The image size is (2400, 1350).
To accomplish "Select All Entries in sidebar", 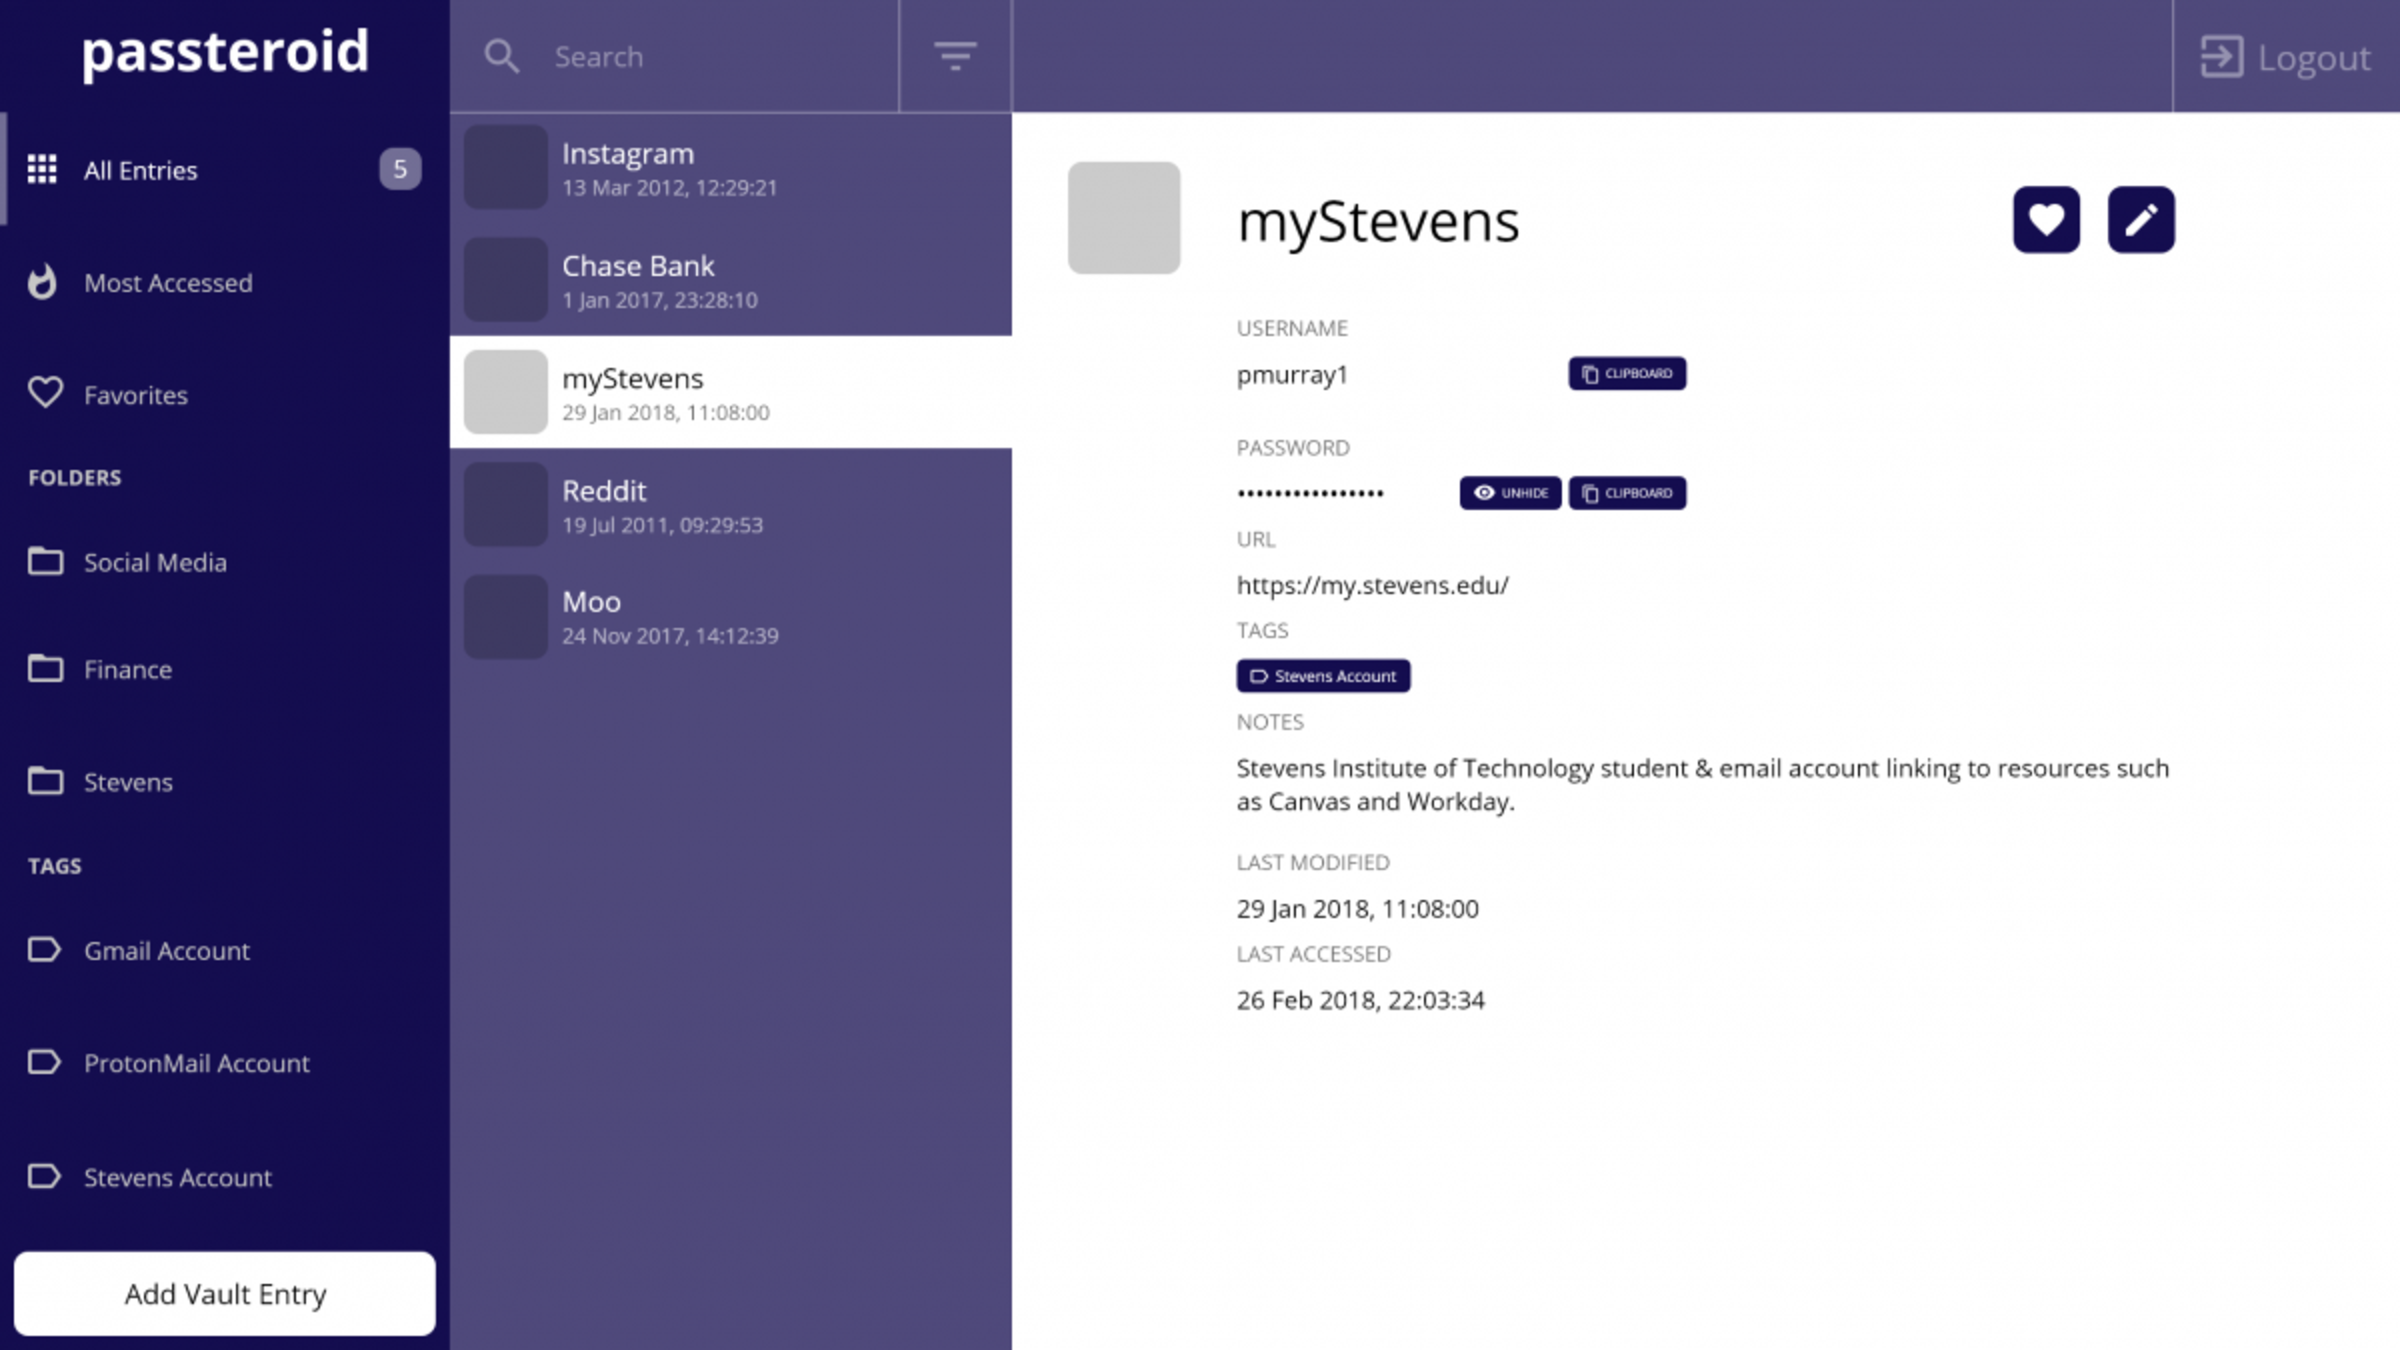I will point(140,170).
